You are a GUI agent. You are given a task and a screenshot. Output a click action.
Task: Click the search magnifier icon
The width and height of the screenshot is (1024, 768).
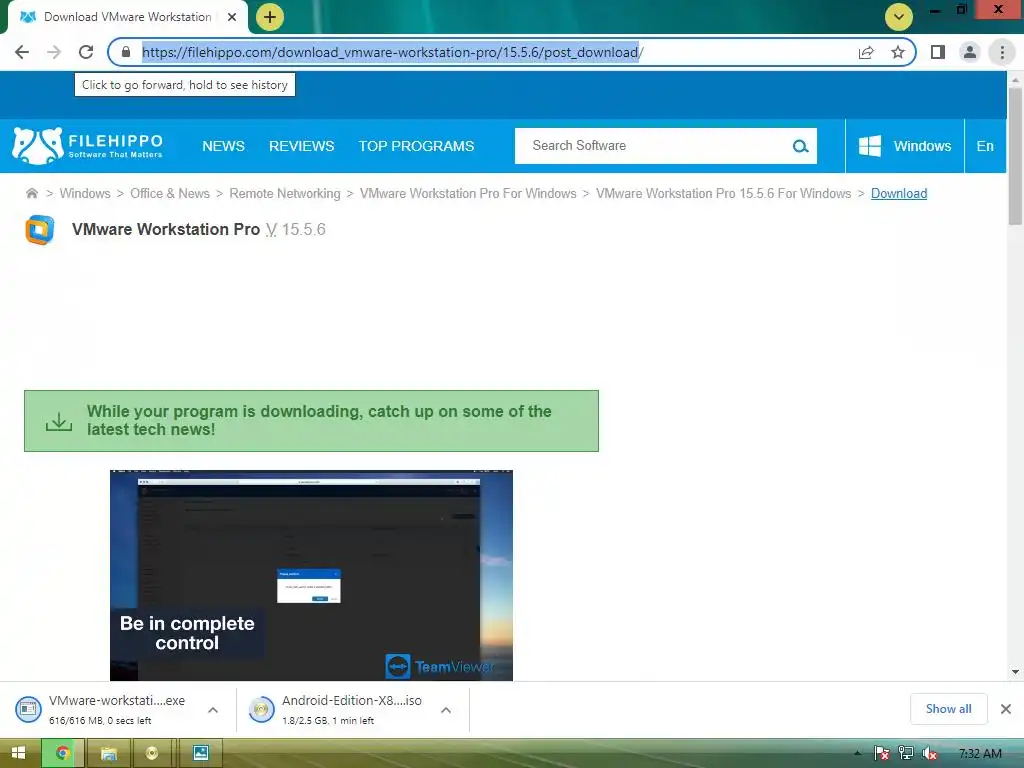click(x=801, y=146)
